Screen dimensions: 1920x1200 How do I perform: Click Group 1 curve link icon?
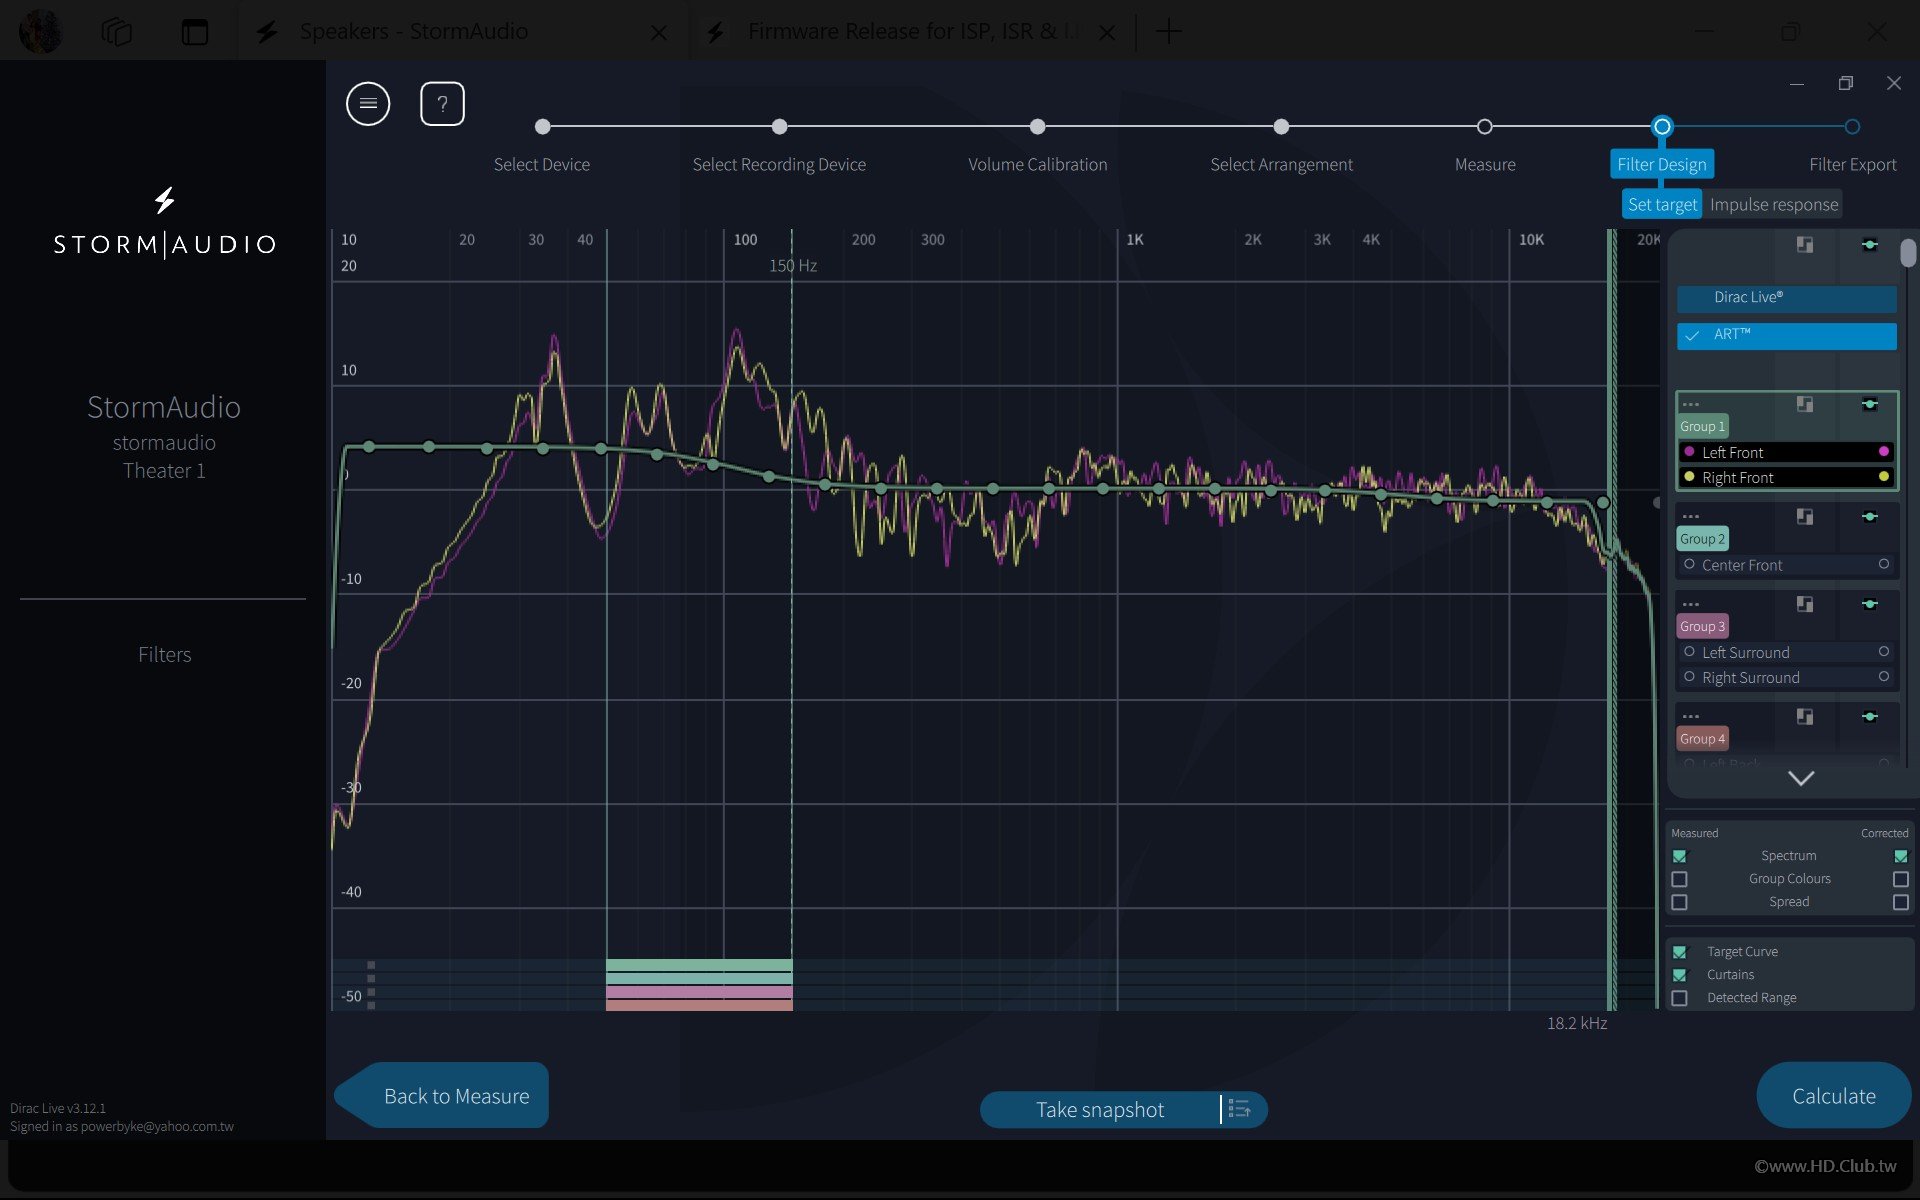point(1804,404)
